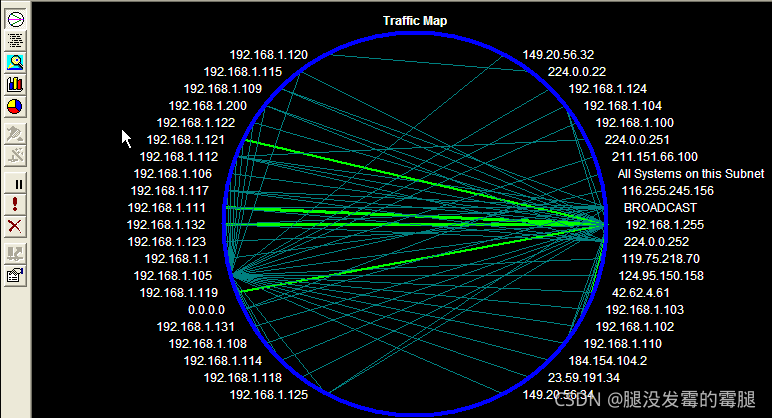Select host 192.168.1.120 on the map
This screenshot has height=418, width=772.
click(x=268, y=55)
